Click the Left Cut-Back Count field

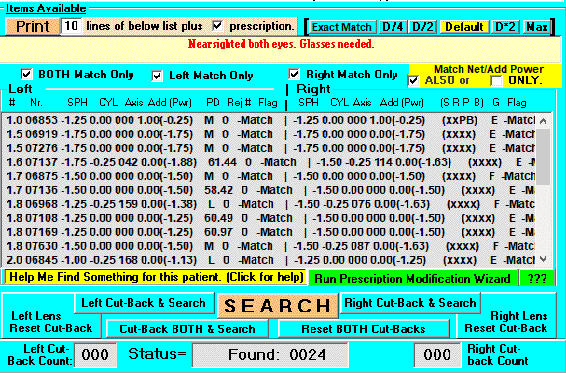[x=95, y=355]
